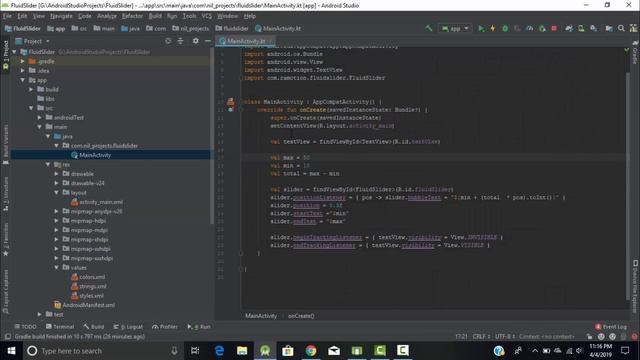Screen dimensions: 640x360
Task: Click the editor vertical scrollbar
Action: 627,186
